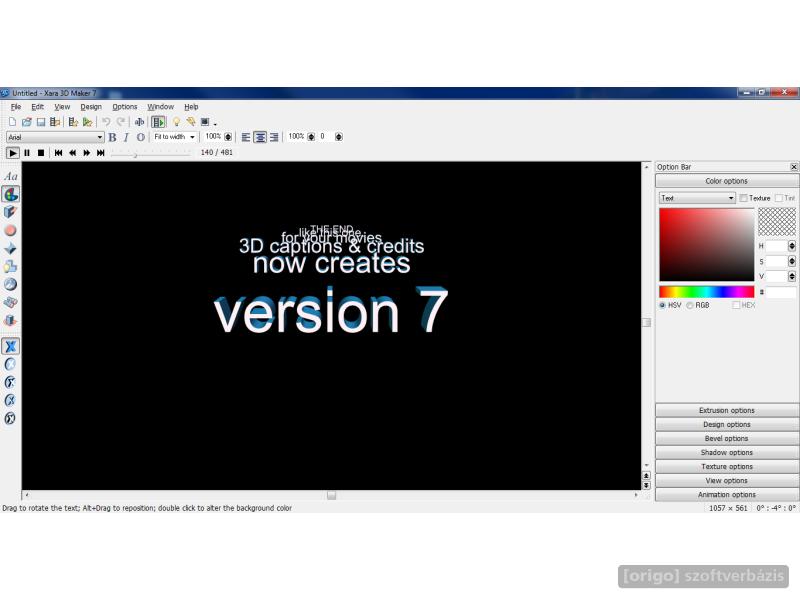Expand the Design options panel
This screenshot has width=800, height=600.
pyautogui.click(x=727, y=424)
